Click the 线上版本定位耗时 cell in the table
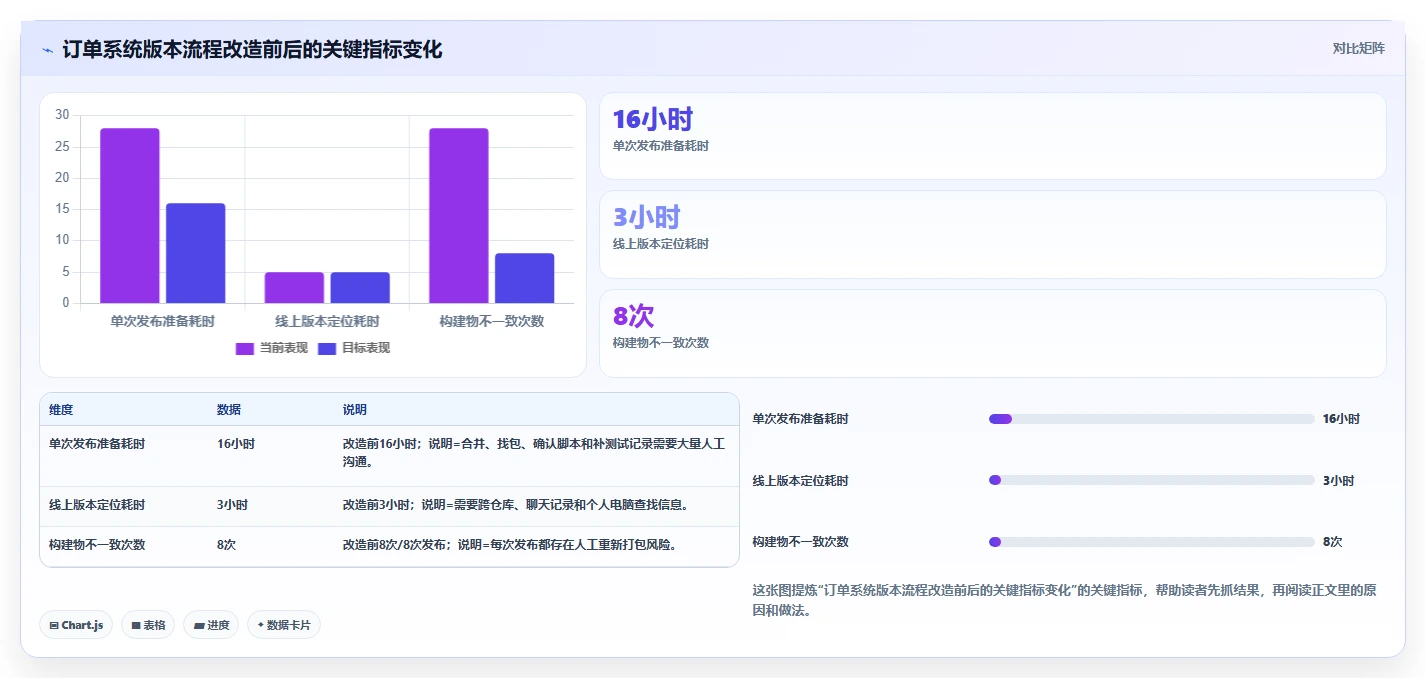 [97, 505]
